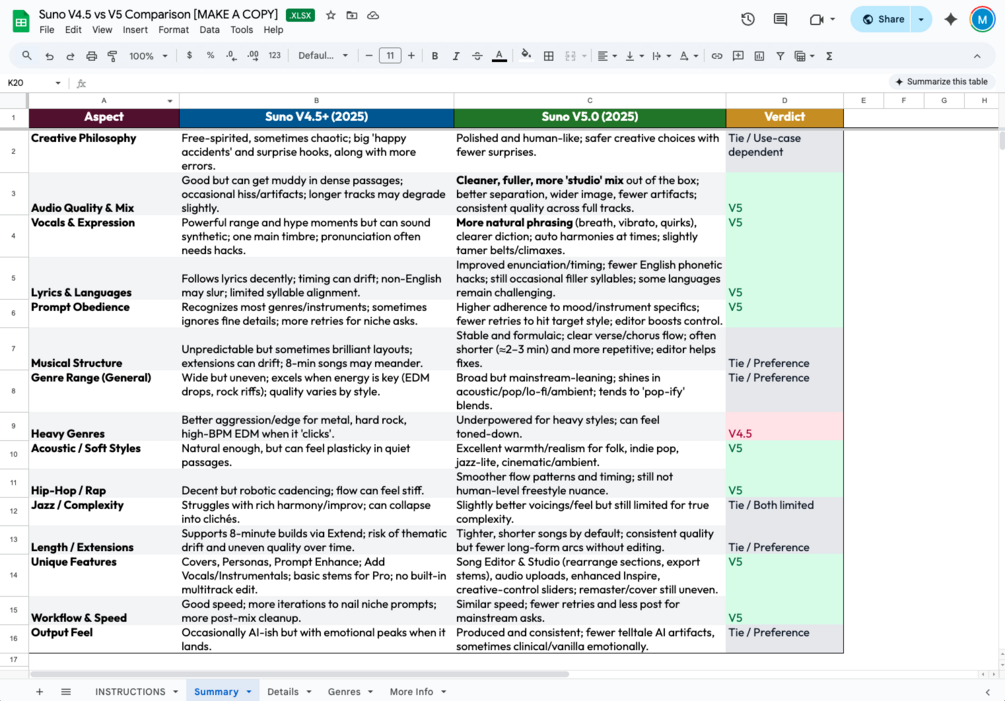Open the Gemini sparkle assistant
The image size is (1005, 701).
pos(951,19)
